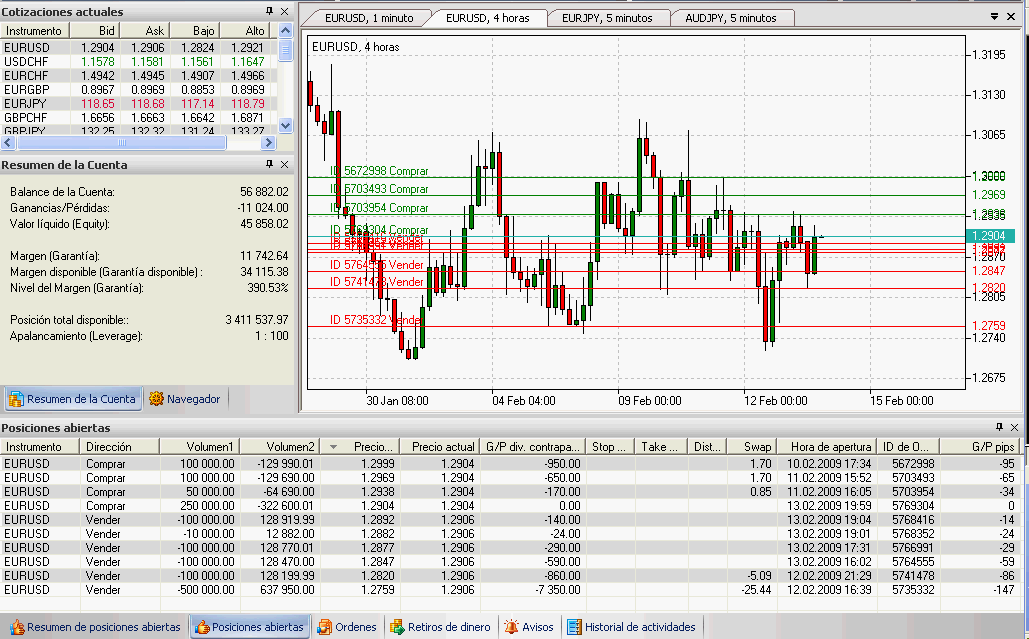Pin the Cotizaciones actuales panel

pyautogui.click(x=269, y=11)
